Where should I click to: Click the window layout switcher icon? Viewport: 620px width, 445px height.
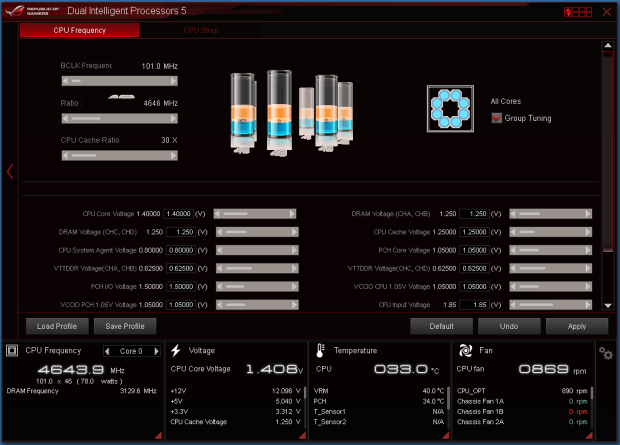pos(578,12)
